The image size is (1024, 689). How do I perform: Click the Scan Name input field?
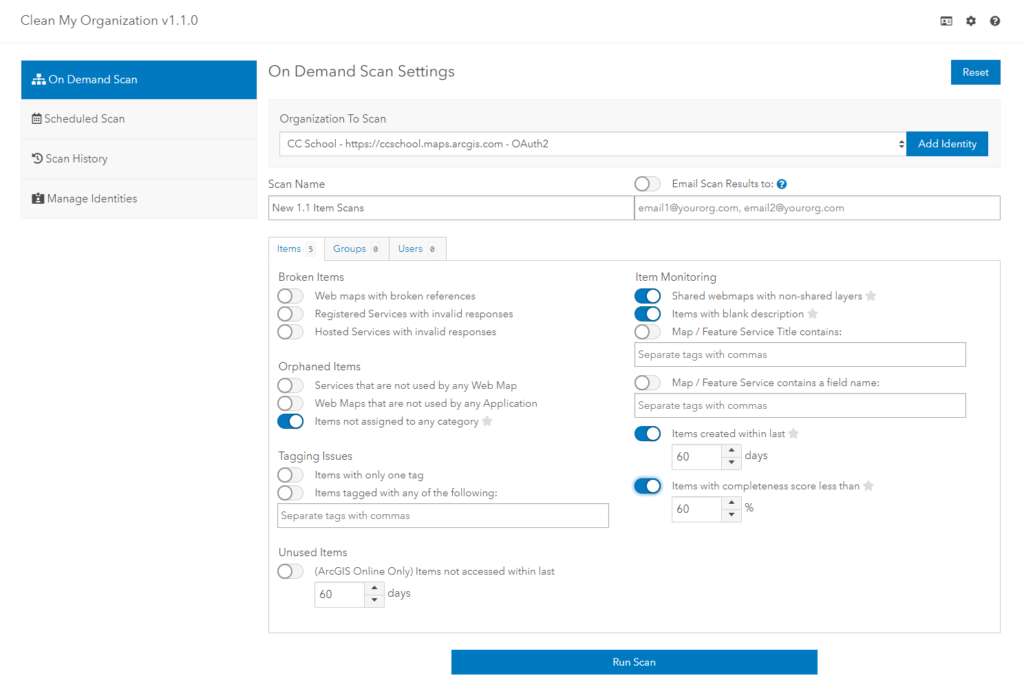click(x=450, y=208)
